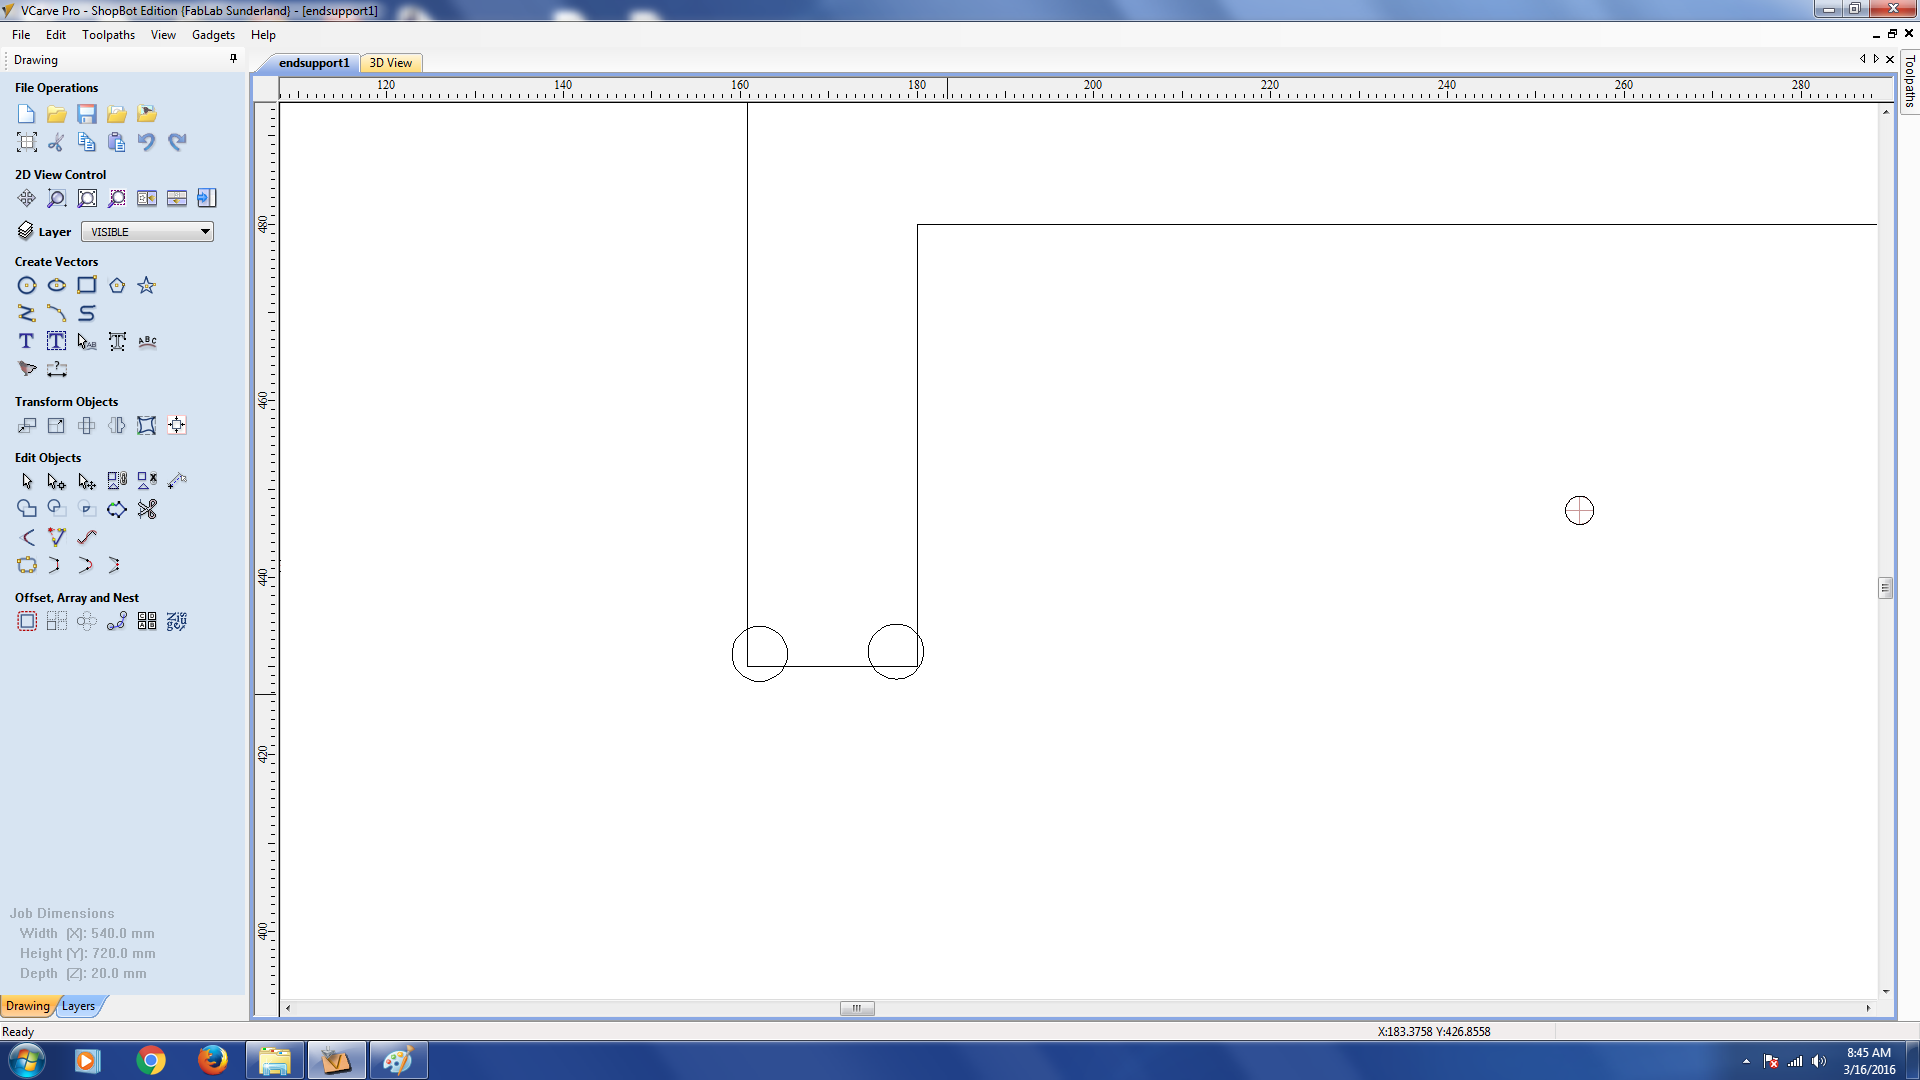The width and height of the screenshot is (1920, 1080).
Task: Group the selected objects
Action: pos(117,482)
